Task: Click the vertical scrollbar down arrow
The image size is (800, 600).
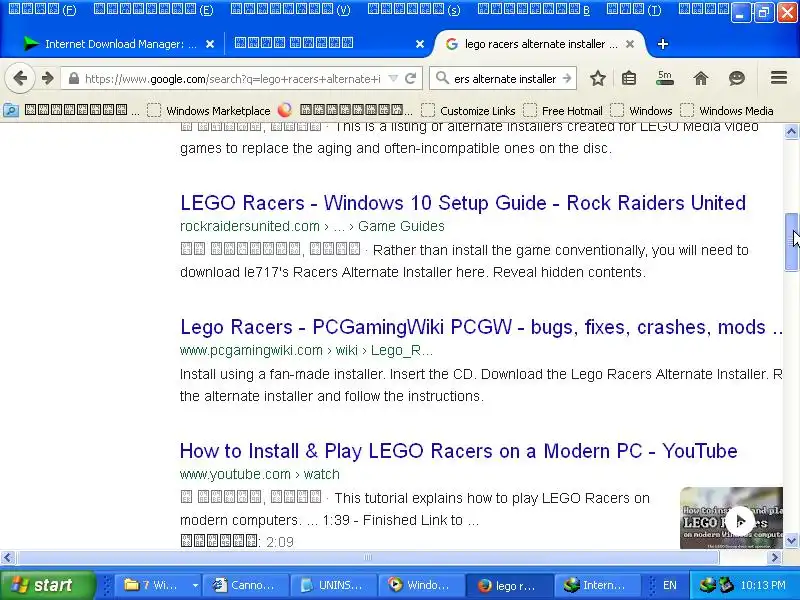Action: pos(791,540)
